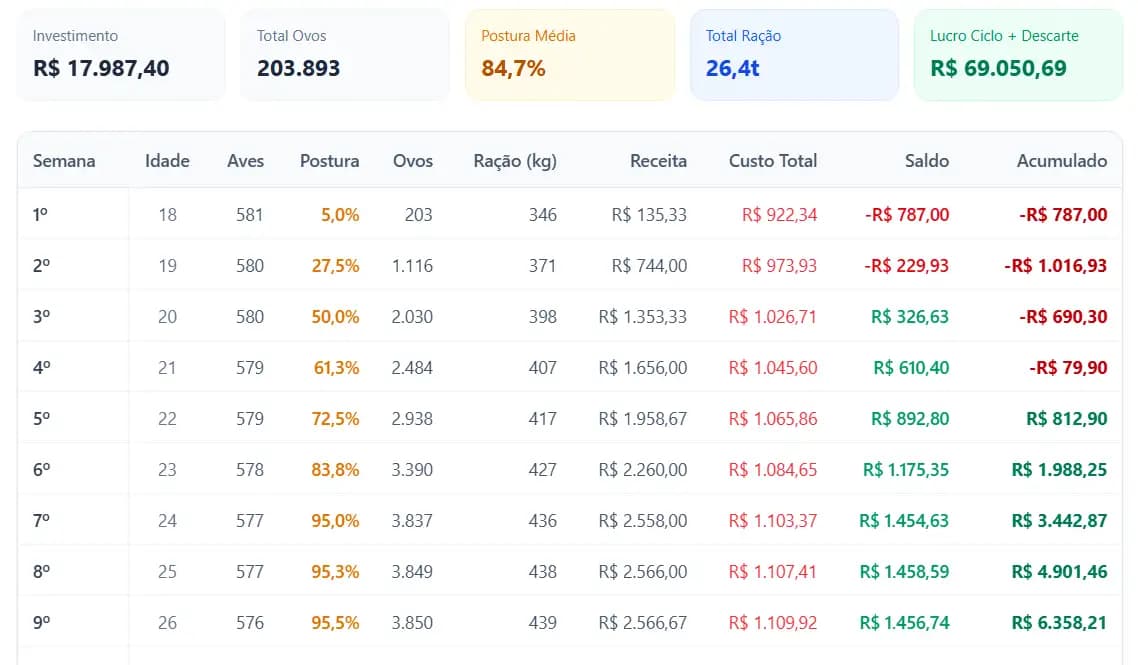Image resolution: width=1138 pixels, height=665 pixels.
Task: Click the R$ 1.958,67 receita cell
Action: pyautogui.click(x=642, y=419)
